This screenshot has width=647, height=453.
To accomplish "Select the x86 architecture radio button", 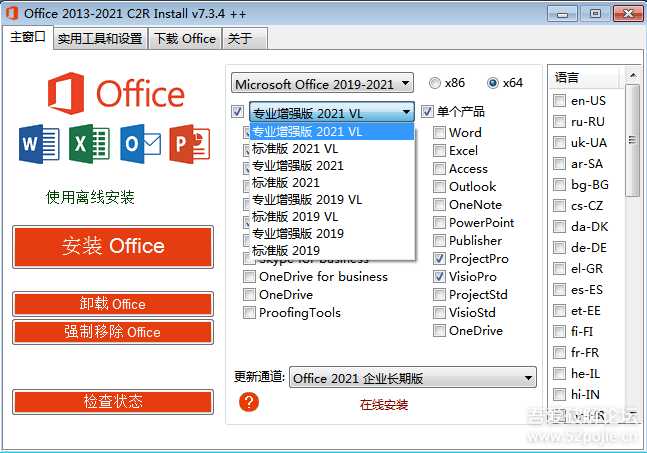I will [434, 83].
